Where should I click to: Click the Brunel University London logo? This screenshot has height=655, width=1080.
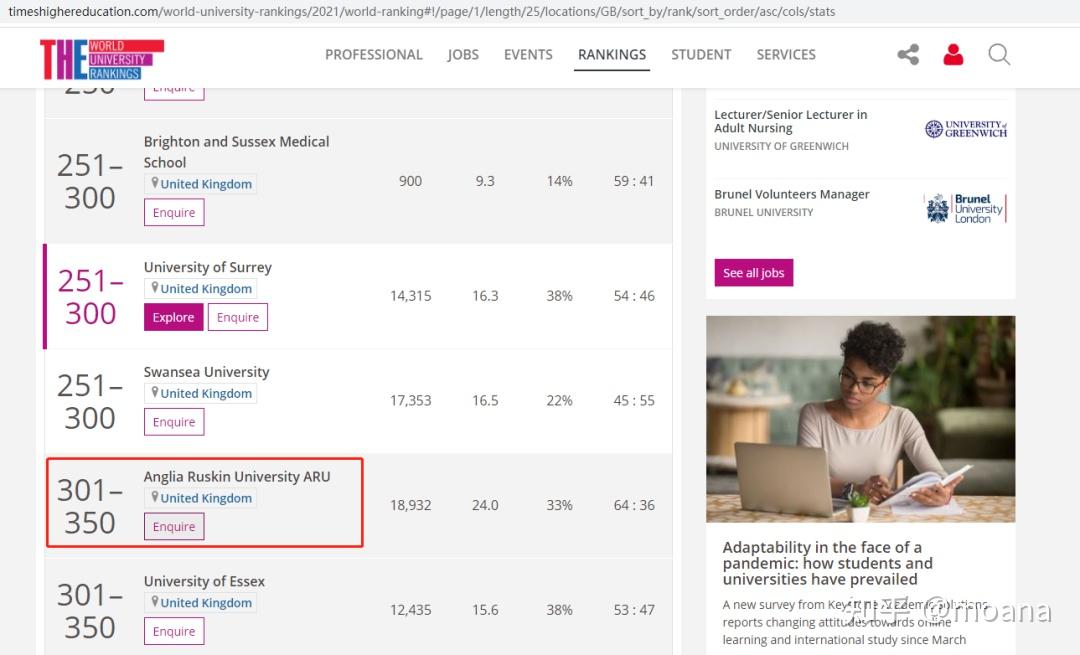point(965,208)
